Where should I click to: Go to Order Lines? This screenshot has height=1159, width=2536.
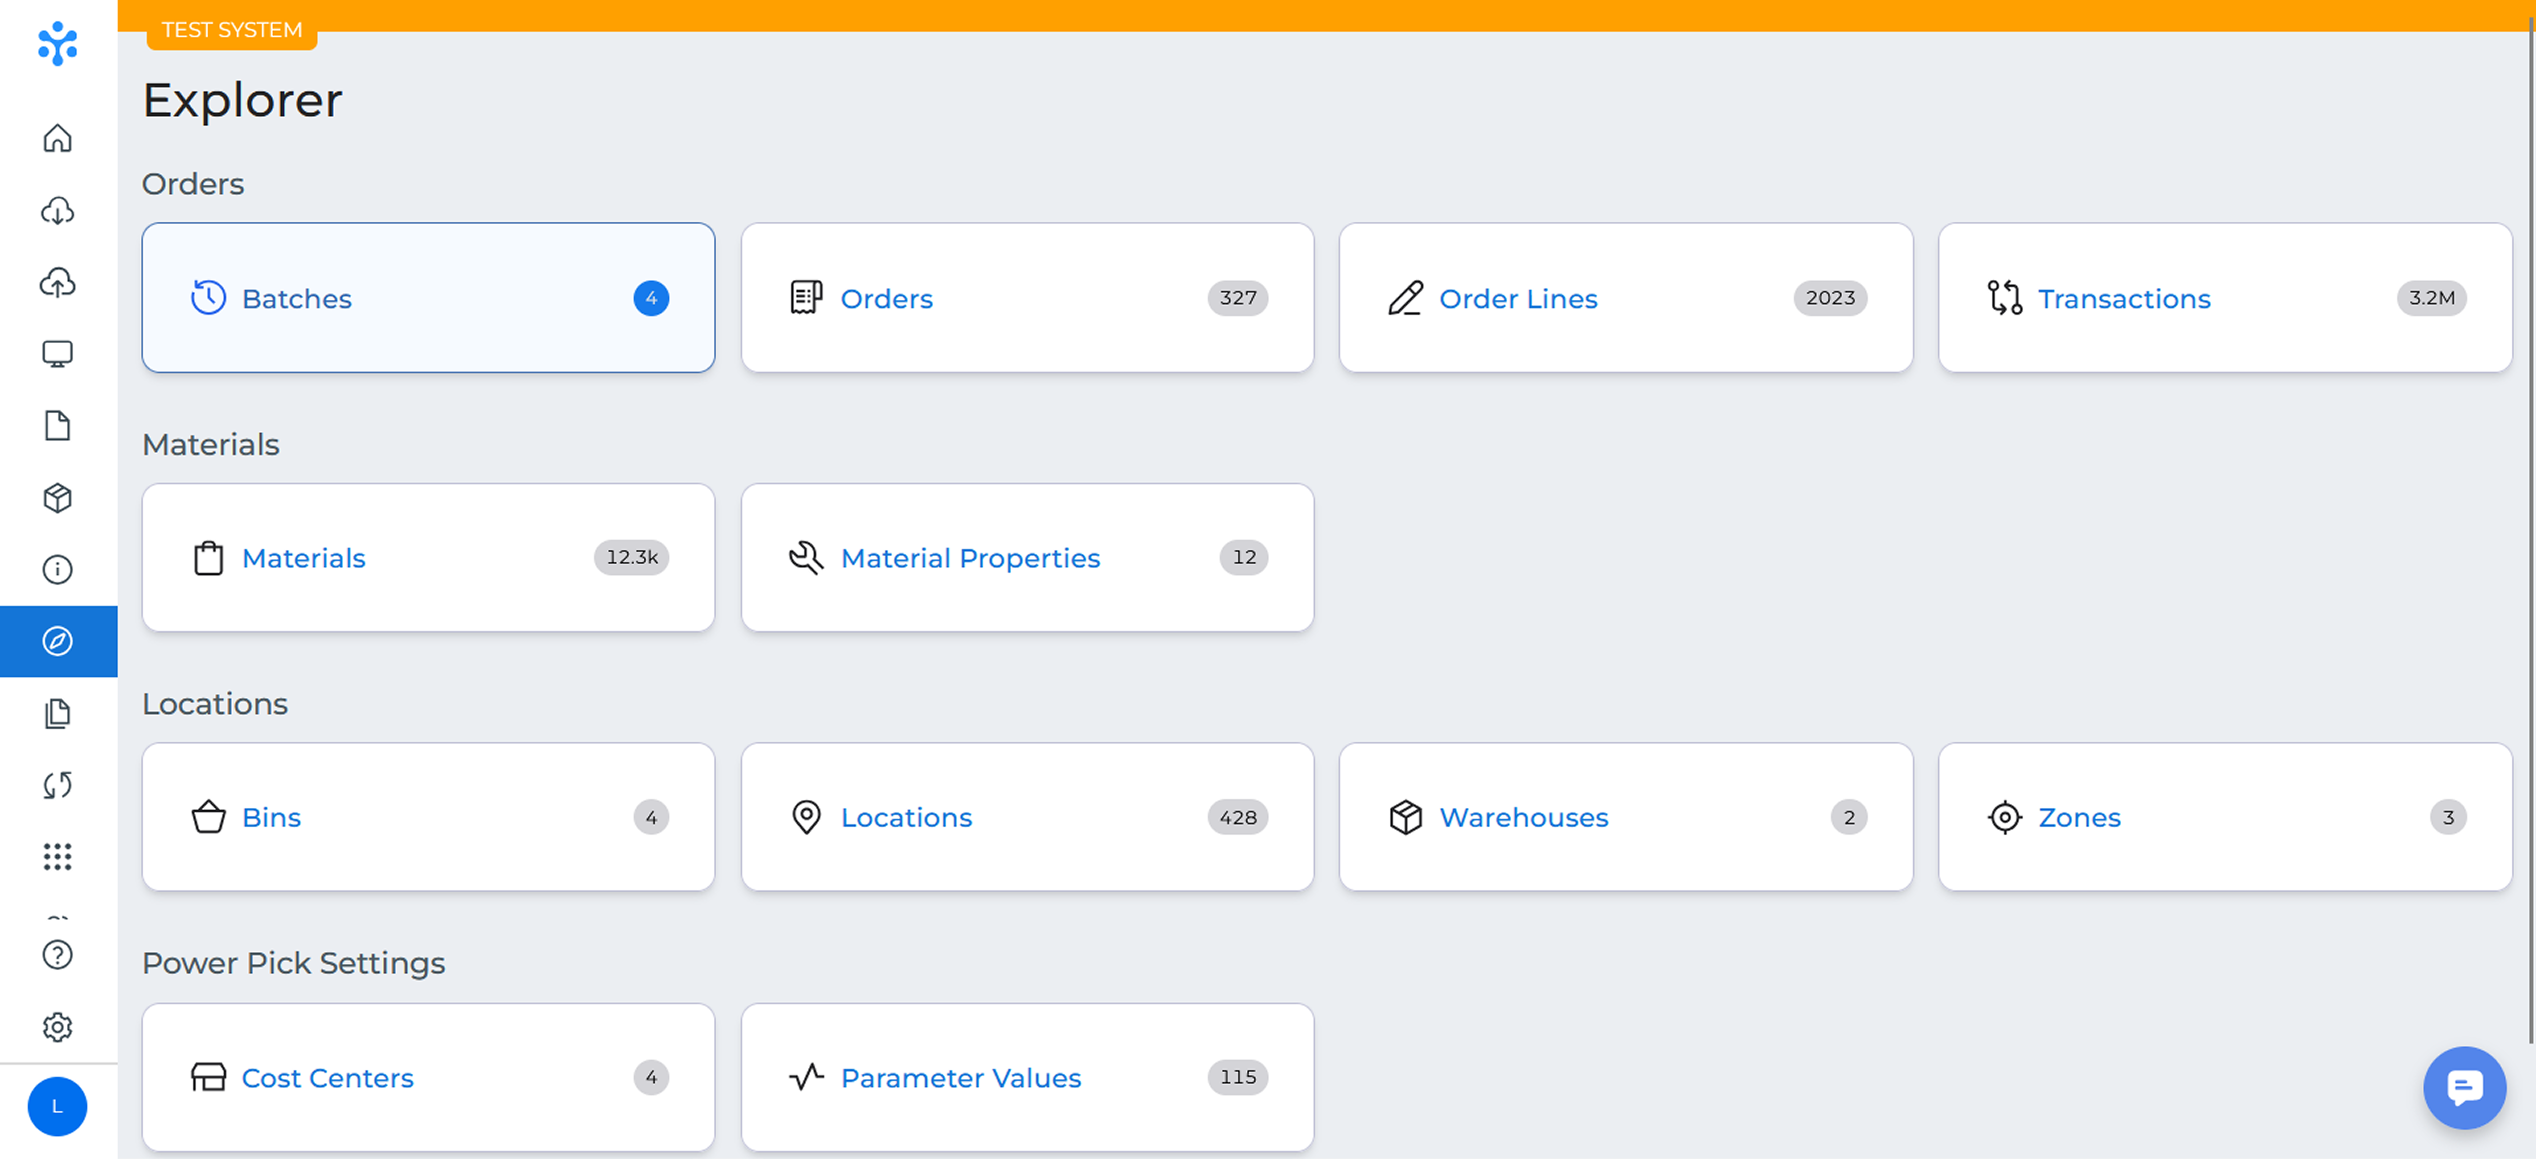point(1517,299)
